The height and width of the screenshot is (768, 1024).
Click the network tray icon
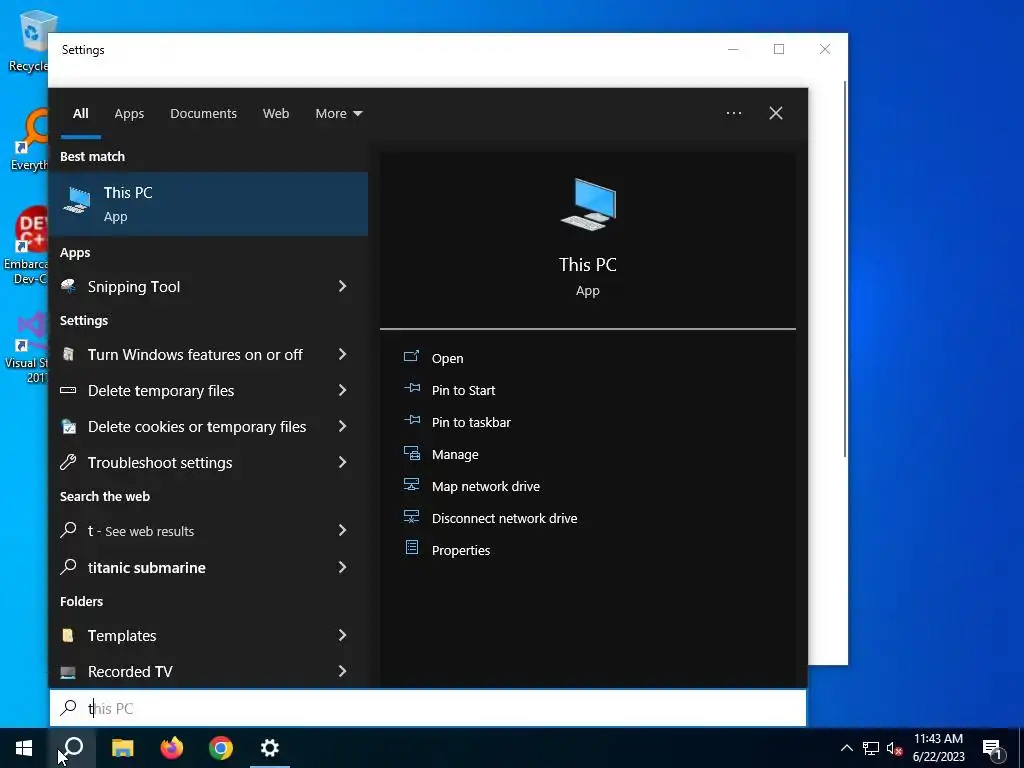(871, 748)
